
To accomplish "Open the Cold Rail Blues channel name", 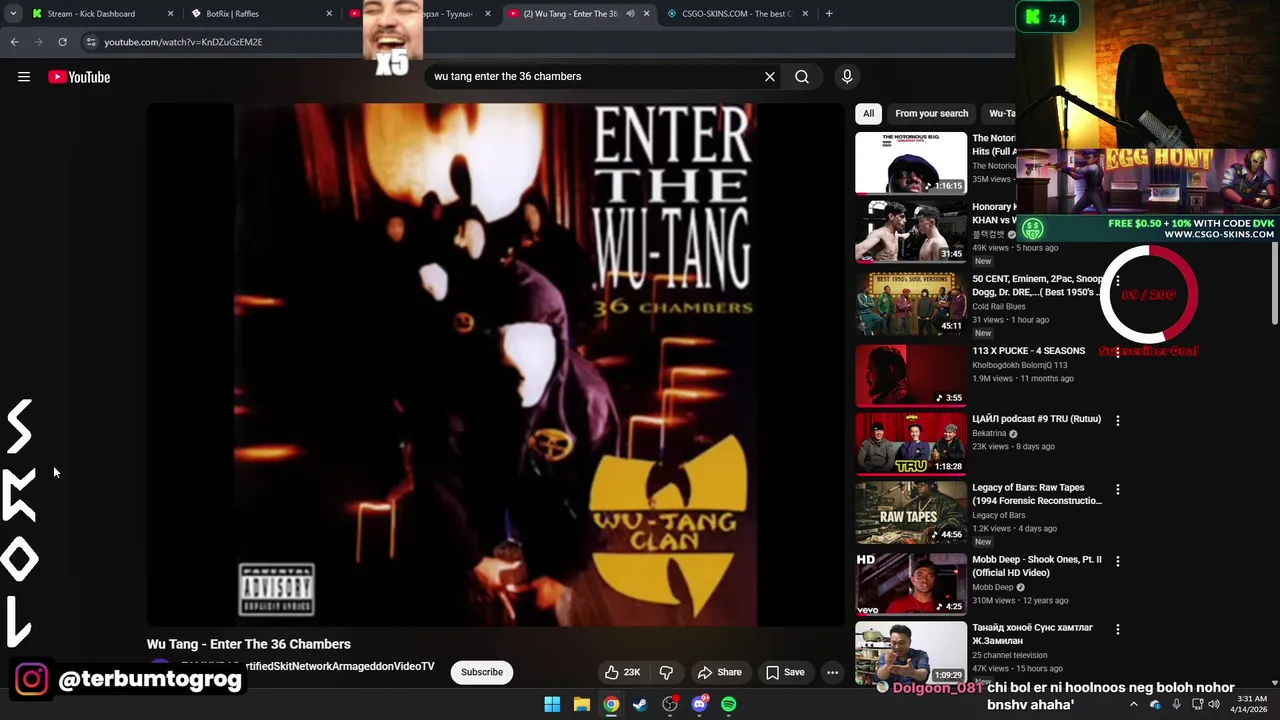I will (999, 306).
